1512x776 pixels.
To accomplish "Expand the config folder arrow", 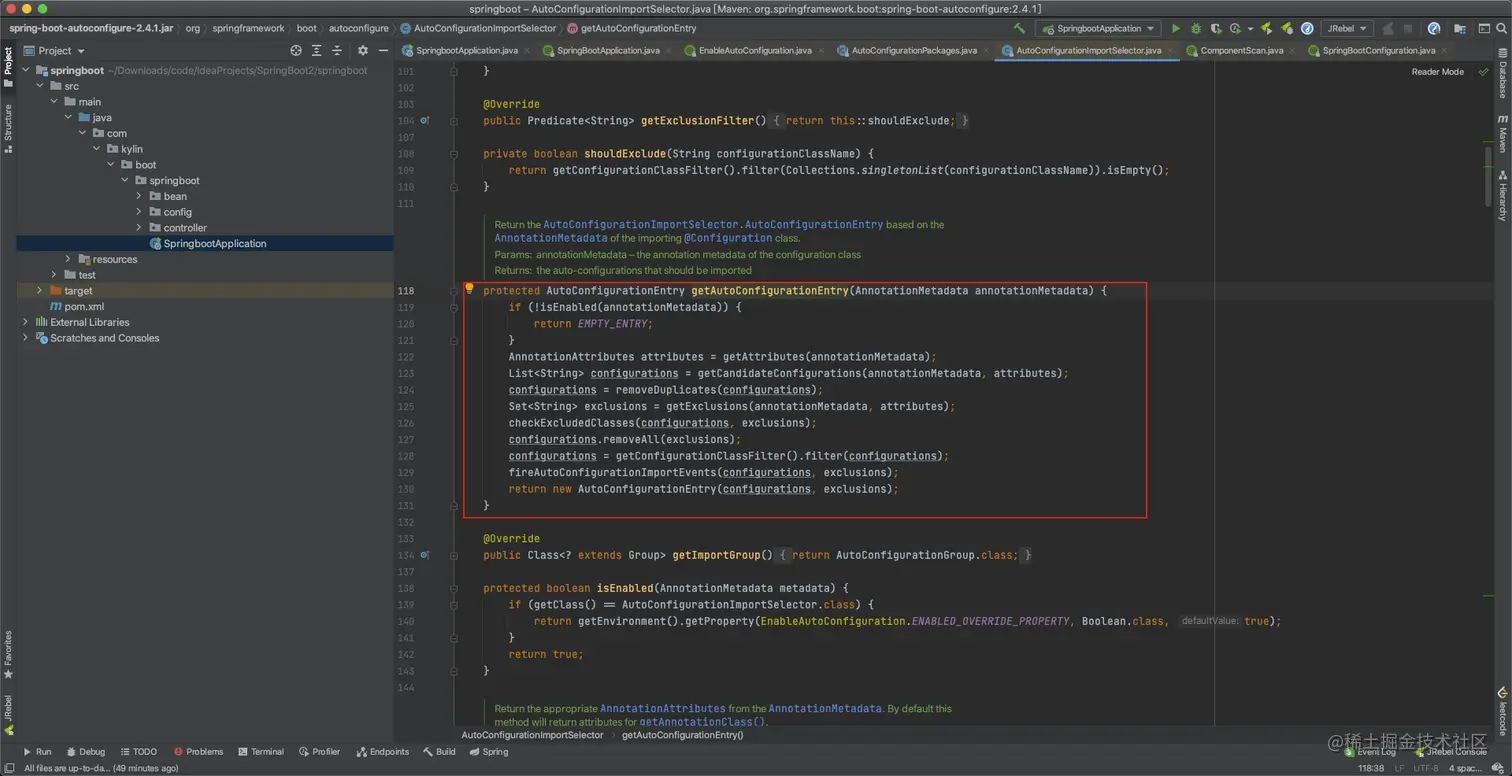I will click(x=139, y=212).
